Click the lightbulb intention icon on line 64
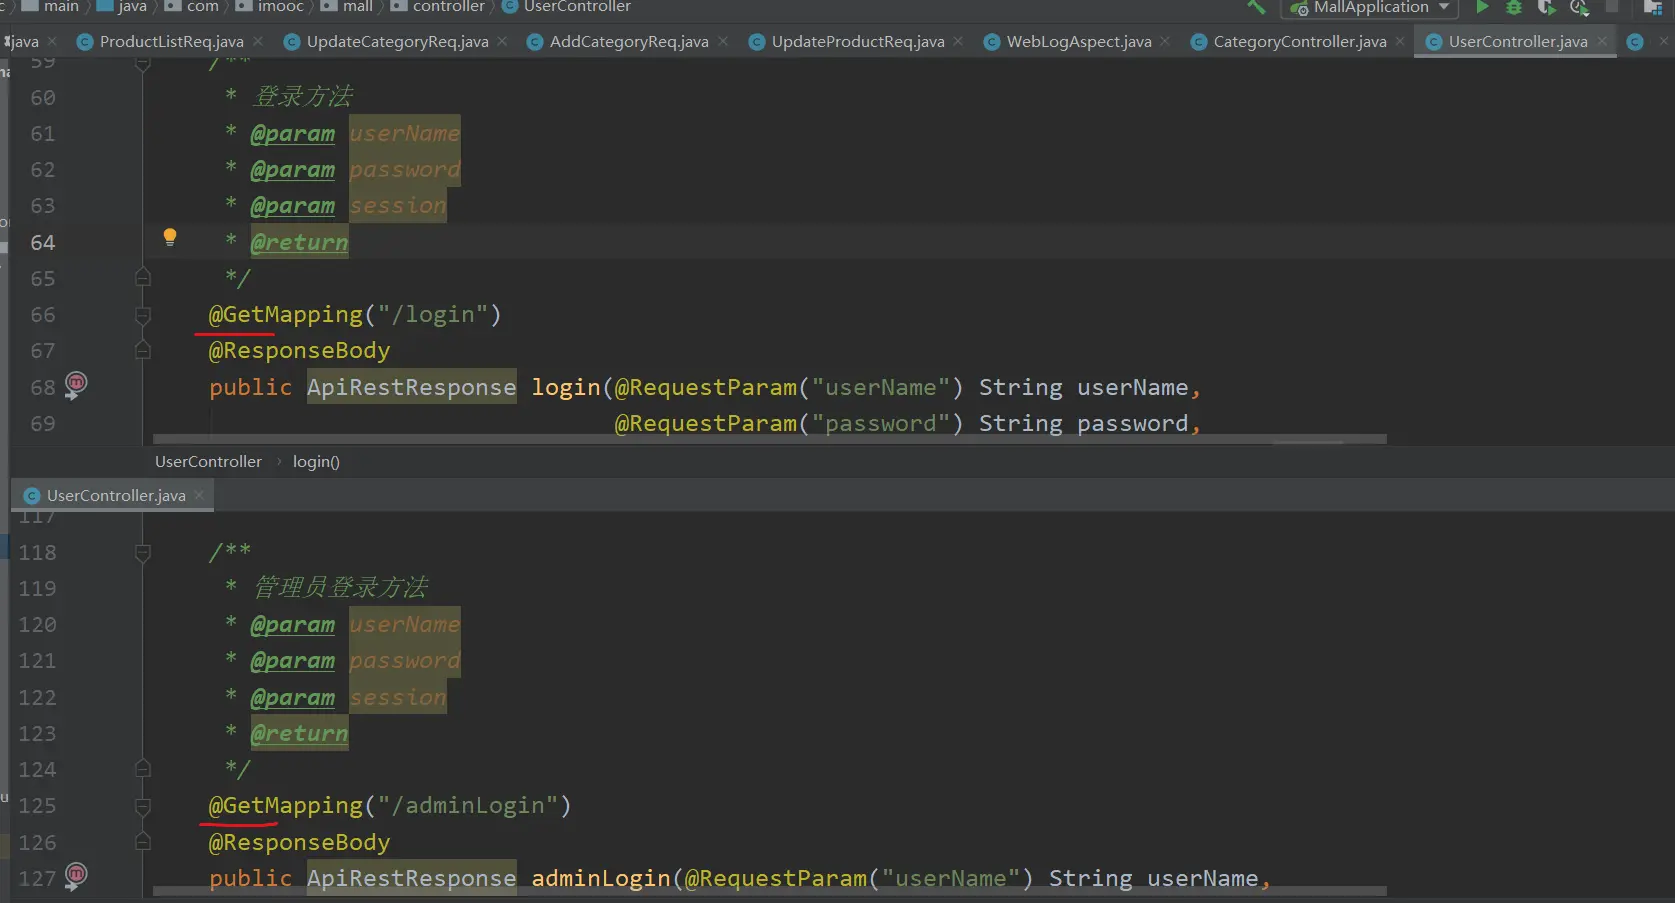This screenshot has width=1675, height=903. tap(170, 237)
